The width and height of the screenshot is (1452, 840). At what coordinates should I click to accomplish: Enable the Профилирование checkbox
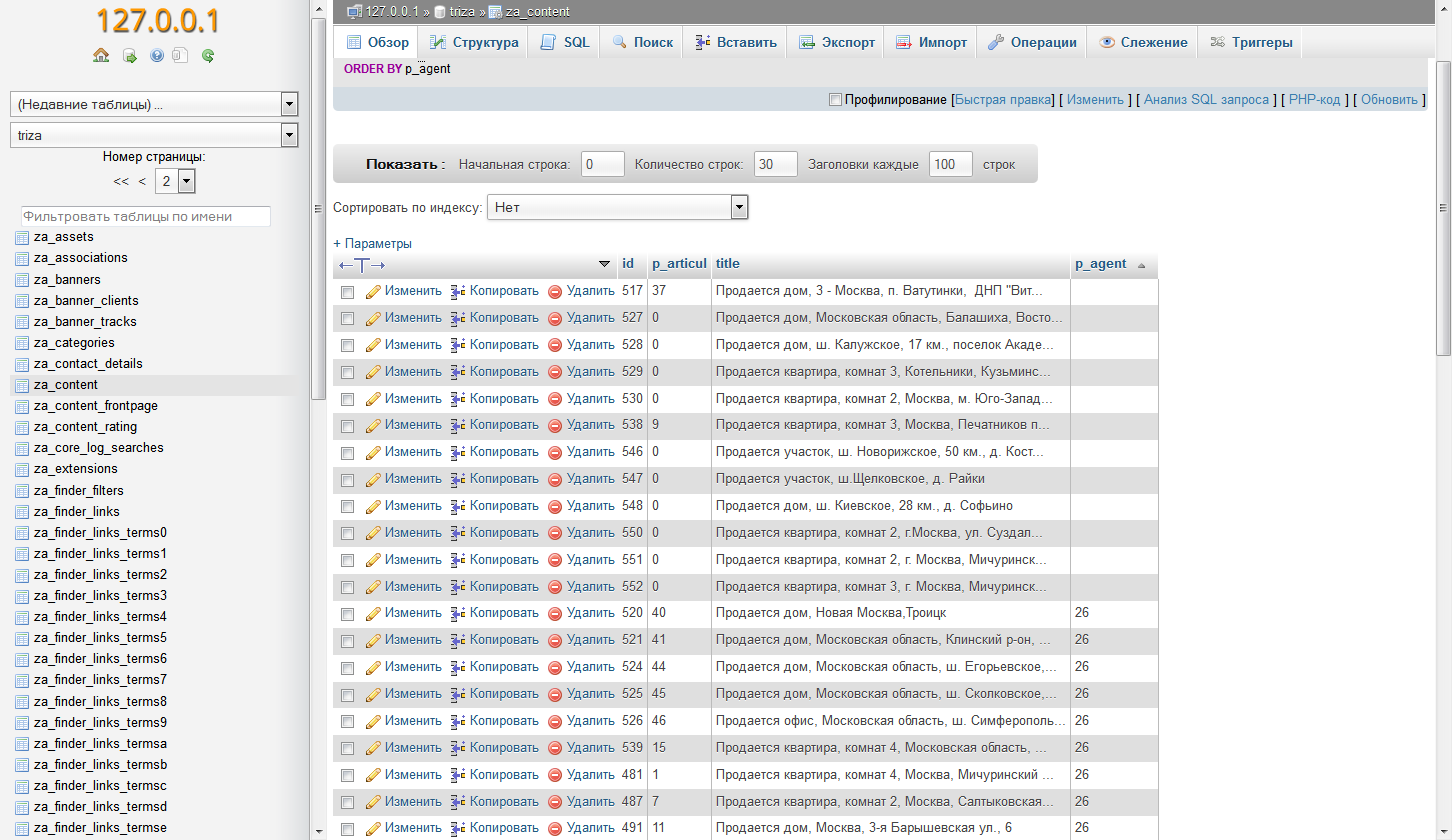835,99
